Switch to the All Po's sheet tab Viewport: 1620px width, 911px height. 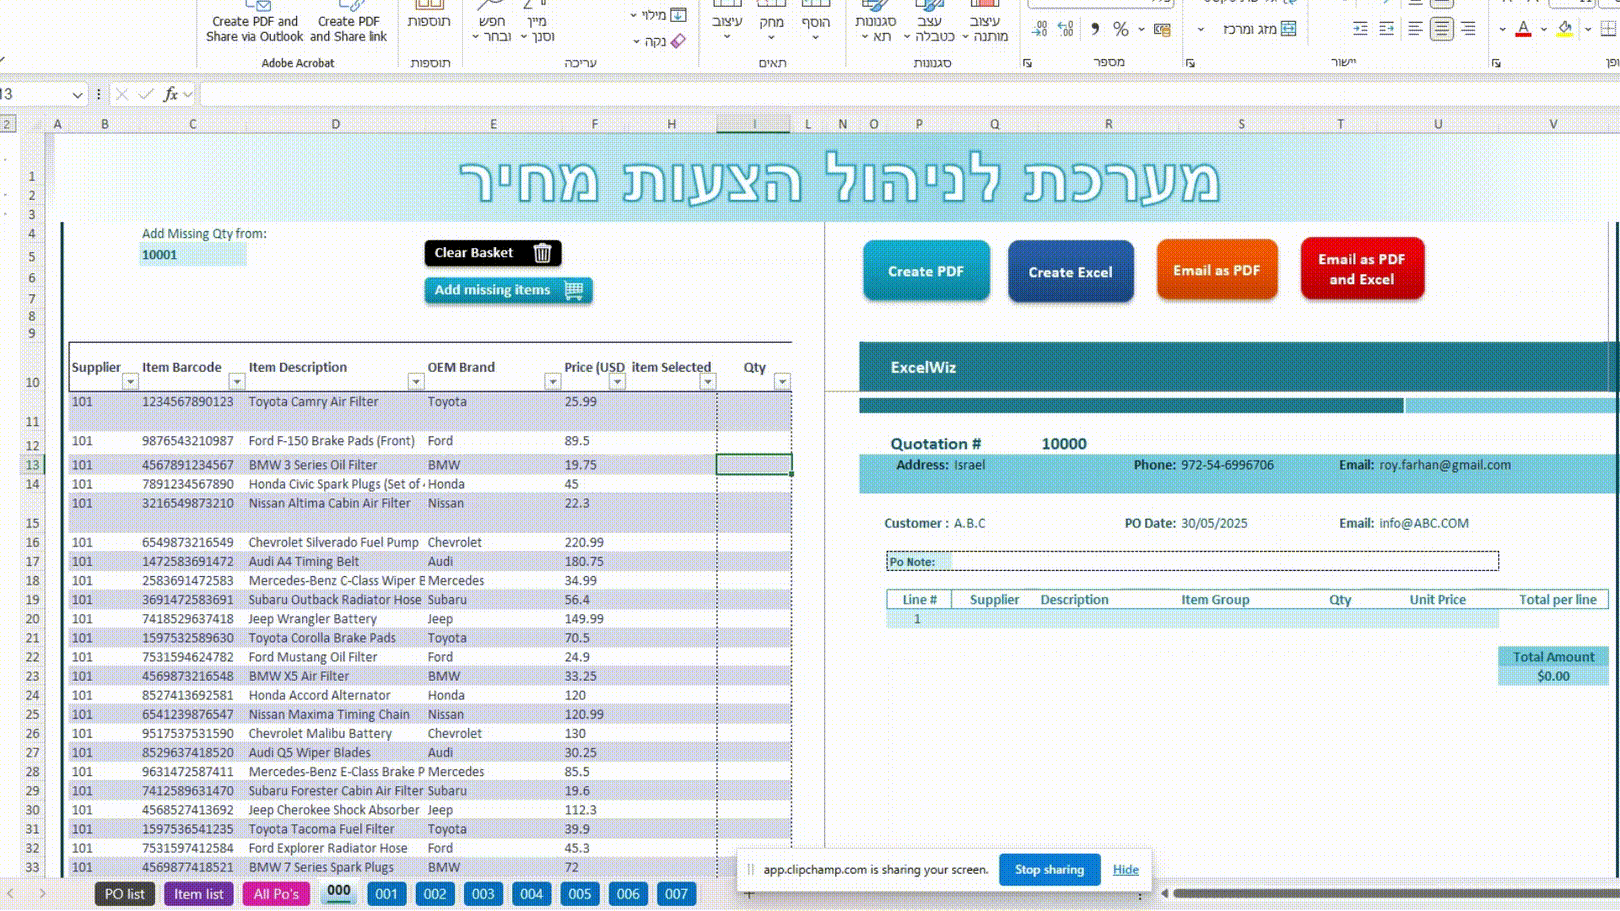click(x=276, y=894)
